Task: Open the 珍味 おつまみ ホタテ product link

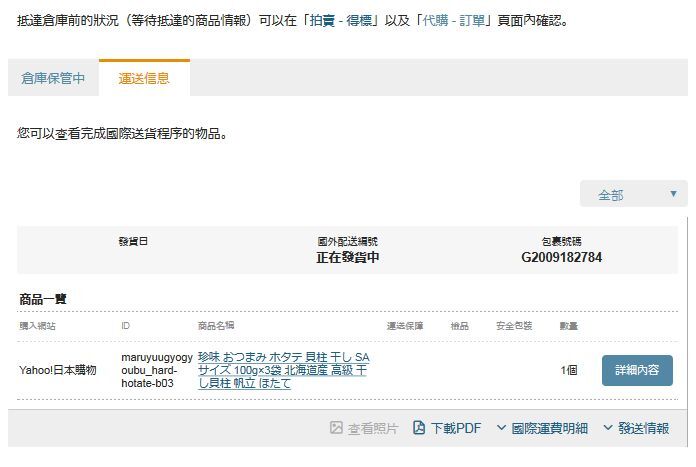Action: [x=283, y=370]
